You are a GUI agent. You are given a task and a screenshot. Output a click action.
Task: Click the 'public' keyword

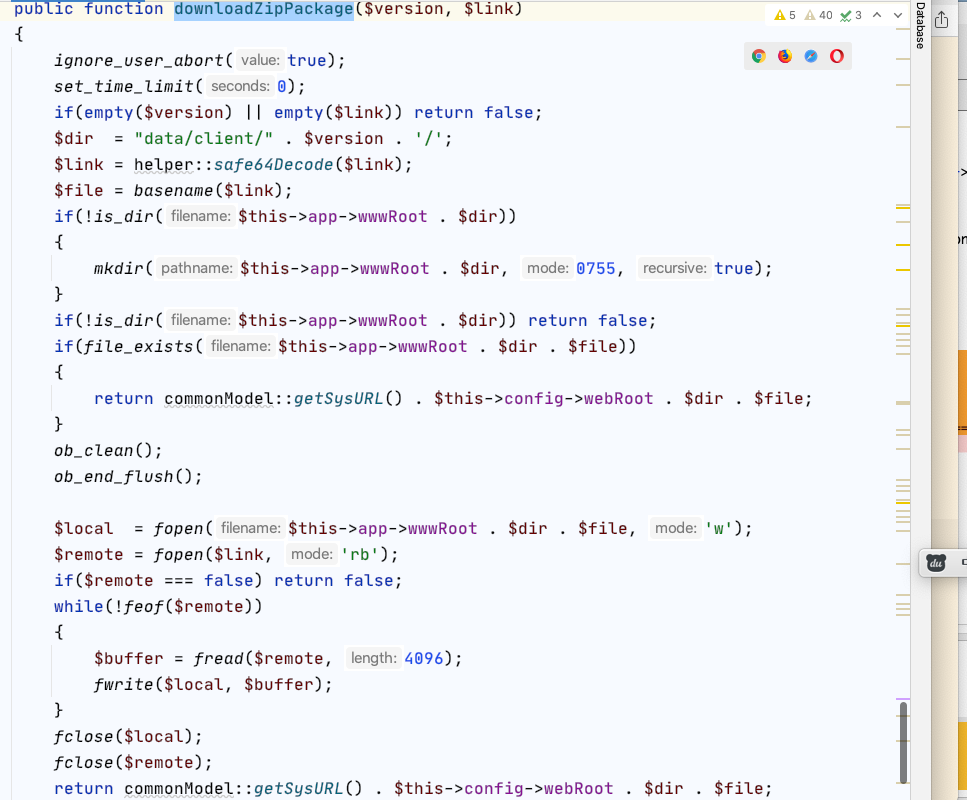click(44, 9)
